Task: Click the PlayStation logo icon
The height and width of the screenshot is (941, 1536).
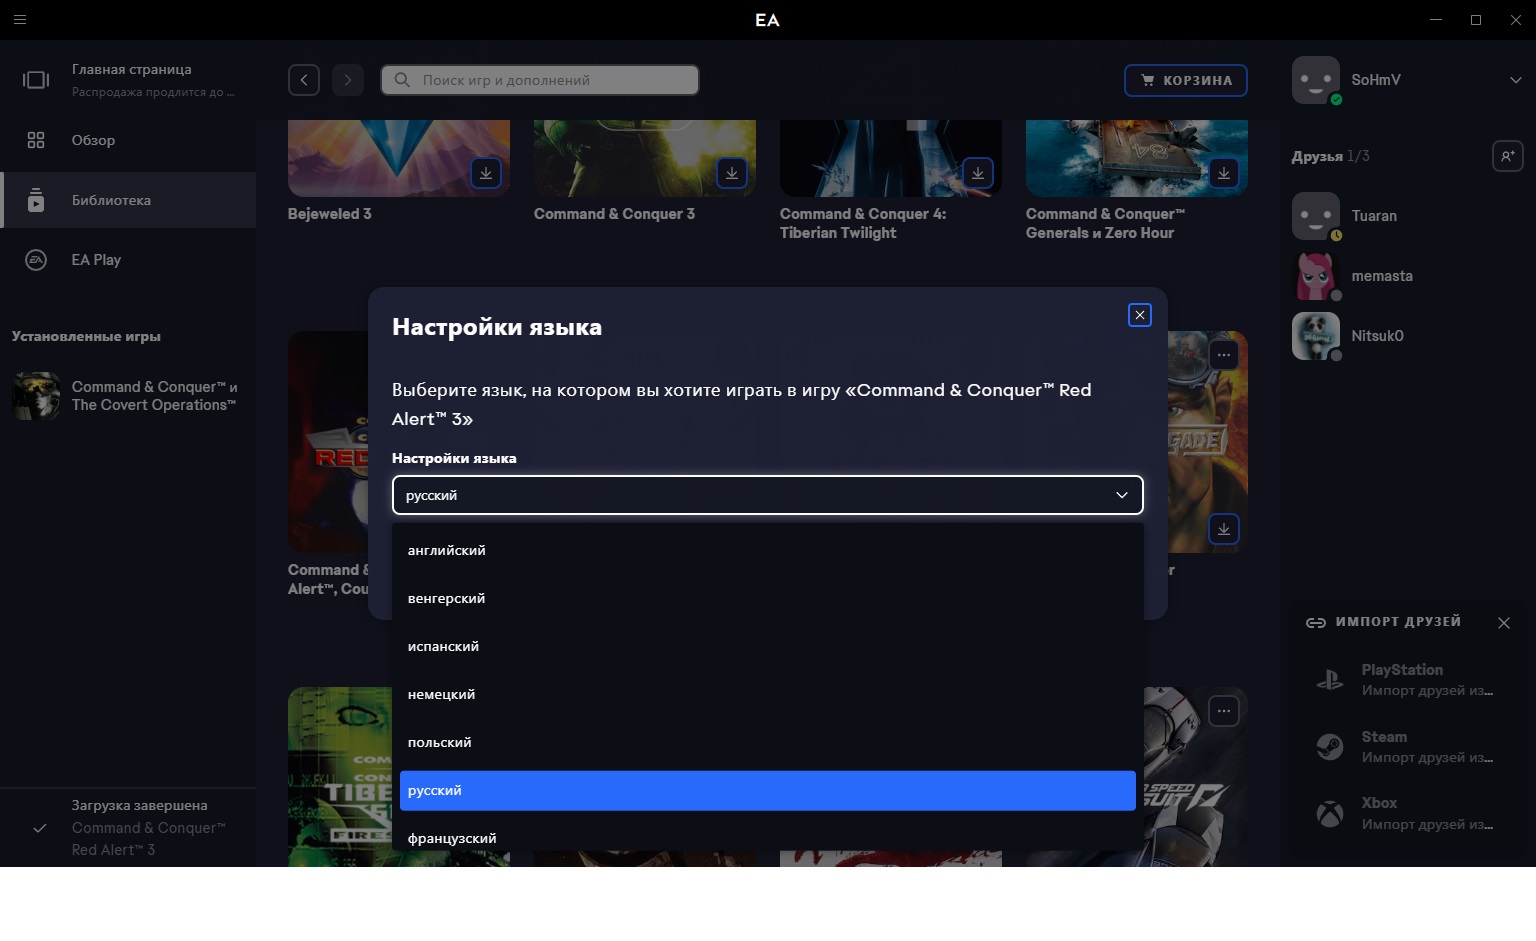Action: (1330, 680)
